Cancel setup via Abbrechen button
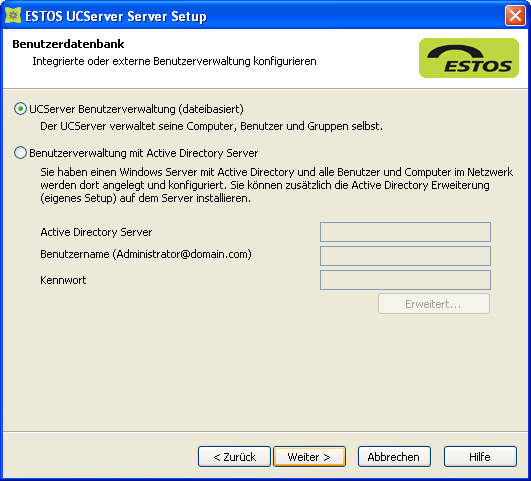The height and width of the screenshot is (481, 531). (394, 457)
